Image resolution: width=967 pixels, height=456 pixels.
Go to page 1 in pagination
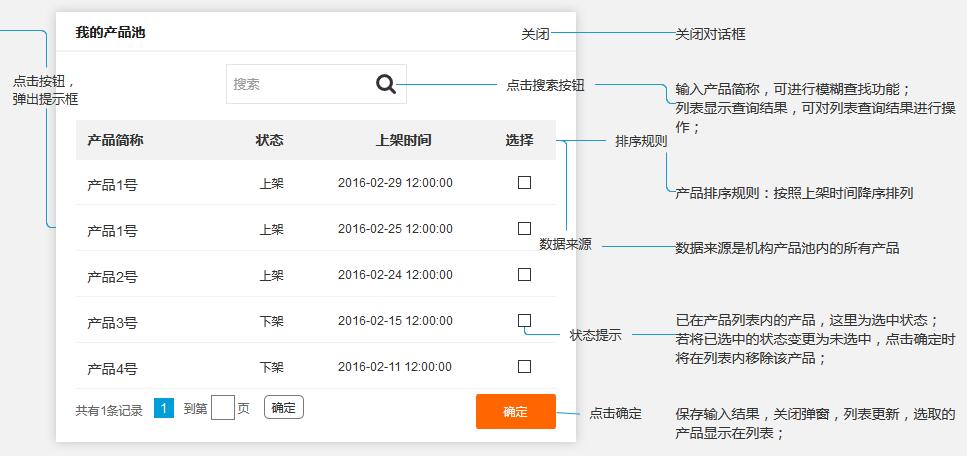164,408
